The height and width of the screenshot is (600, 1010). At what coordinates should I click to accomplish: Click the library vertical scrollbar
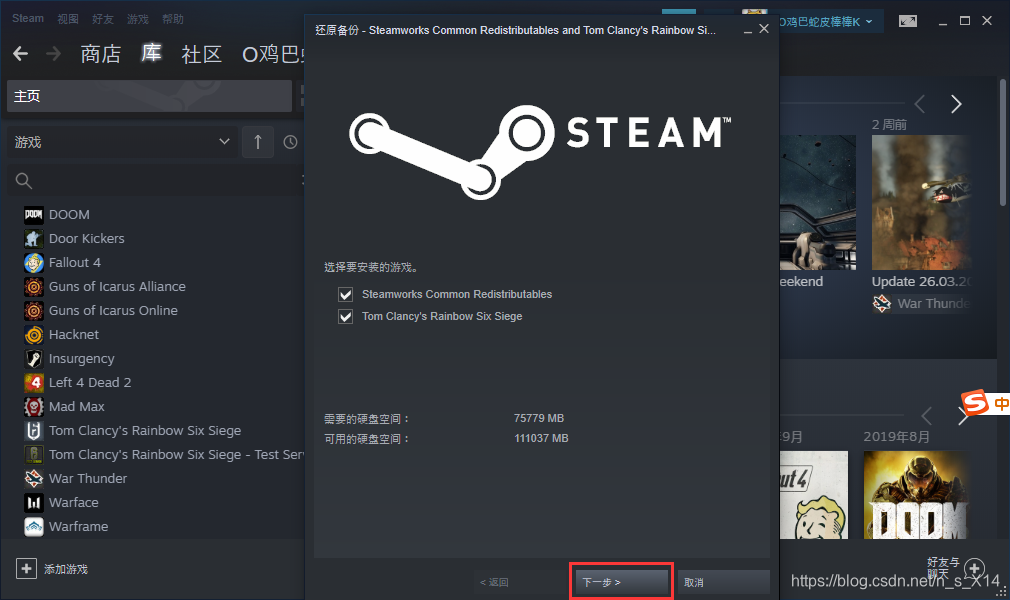(x=1003, y=142)
